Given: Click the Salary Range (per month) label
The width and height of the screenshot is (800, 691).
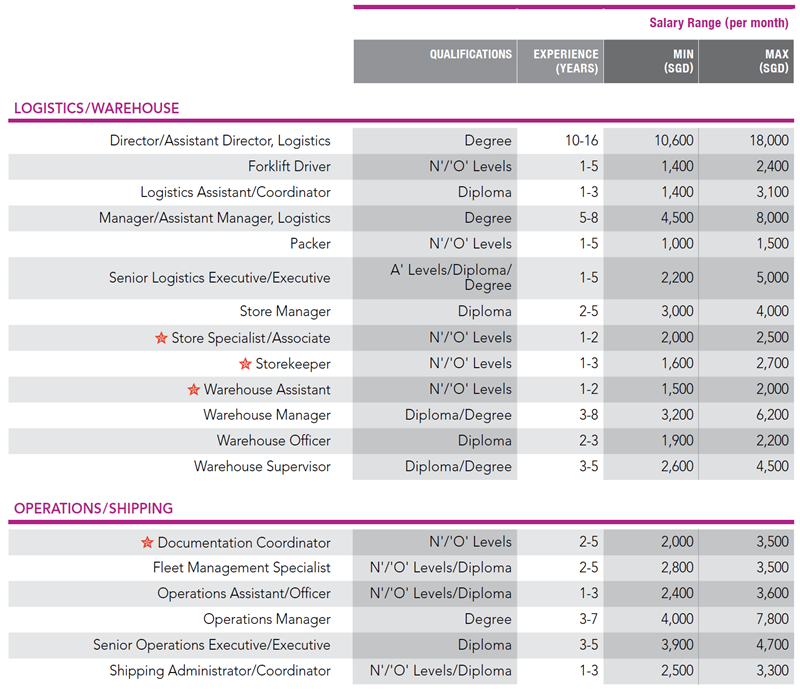Looking at the screenshot, I should tap(718, 23).
